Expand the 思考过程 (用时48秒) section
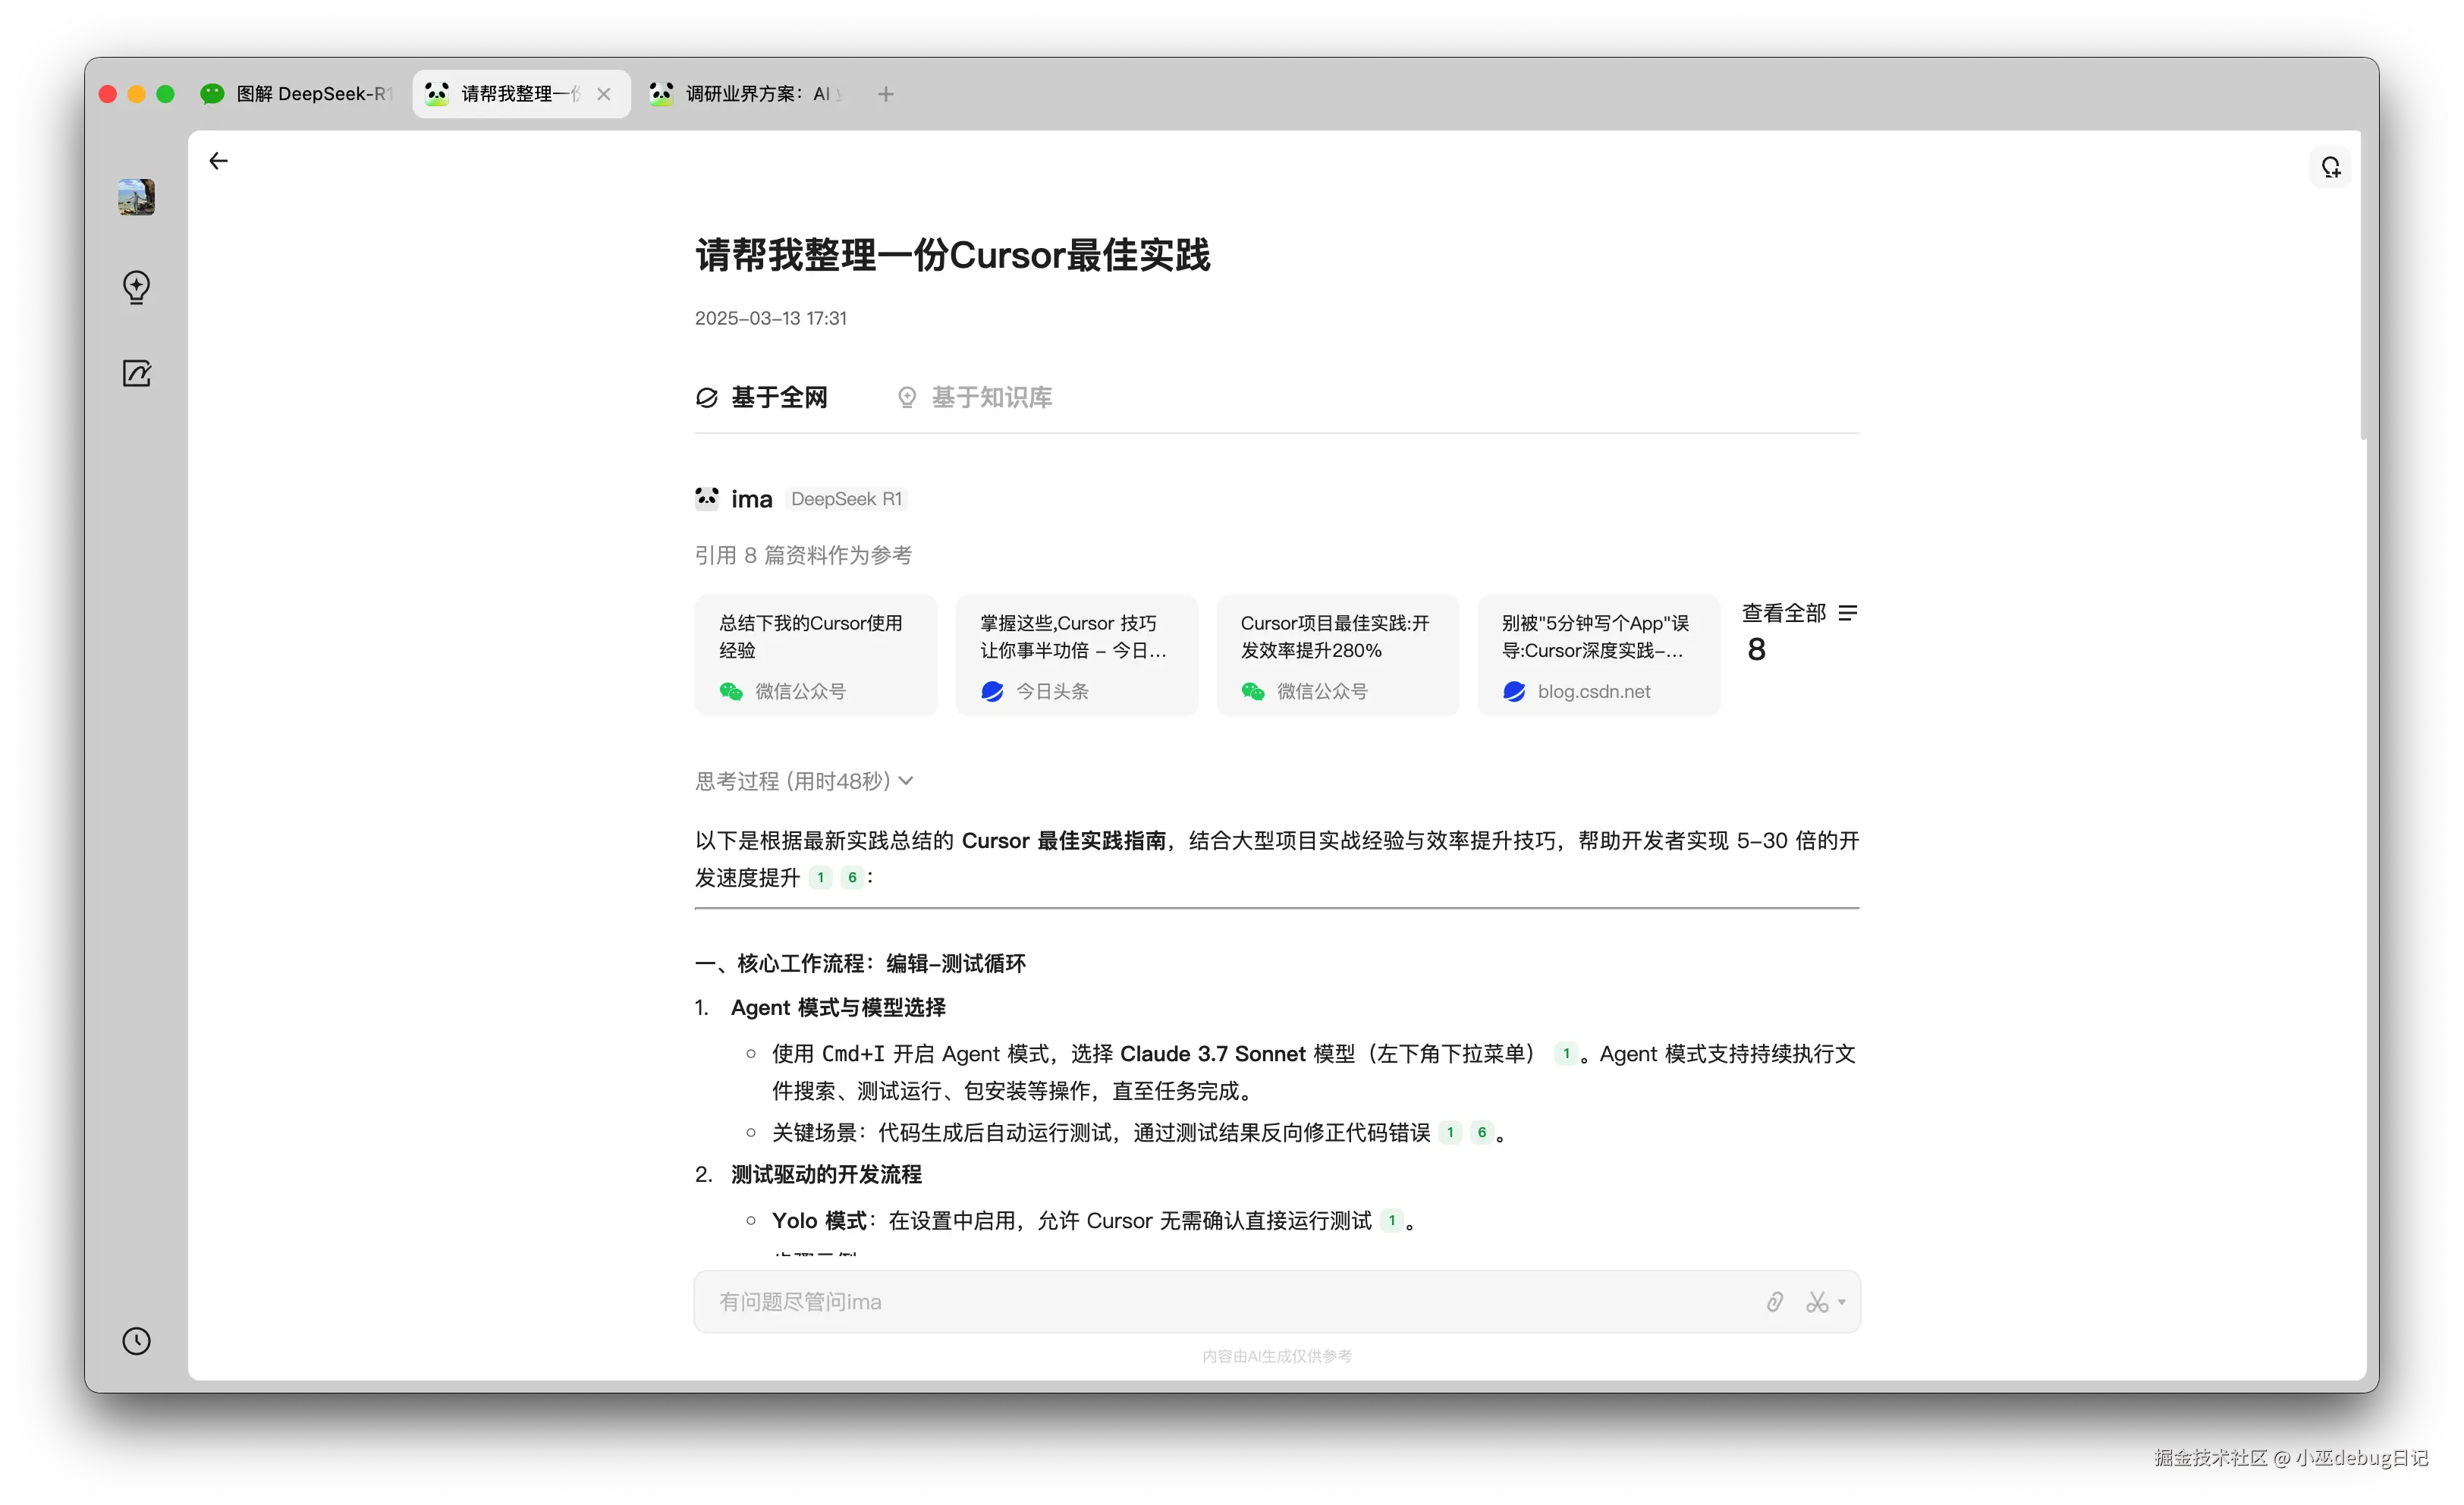This screenshot has height=1505, width=2464. (x=804, y=781)
